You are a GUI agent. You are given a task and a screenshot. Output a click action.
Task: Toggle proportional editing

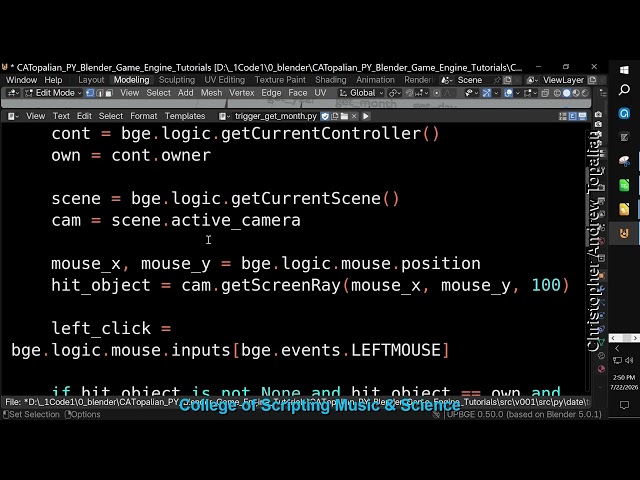tap(436, 93)
